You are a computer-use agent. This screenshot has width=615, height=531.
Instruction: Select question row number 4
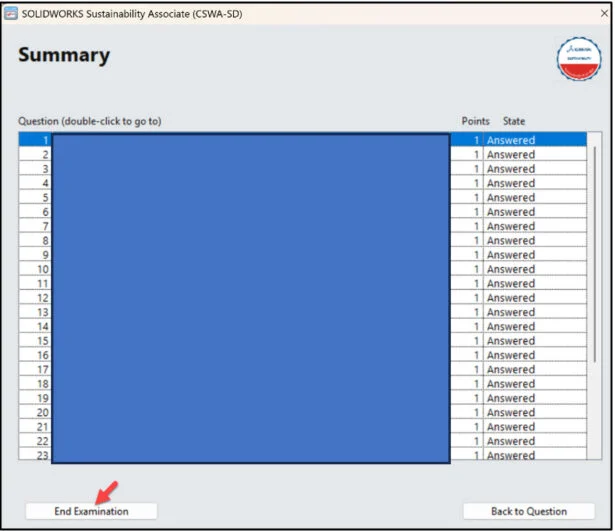click(302, 183)
